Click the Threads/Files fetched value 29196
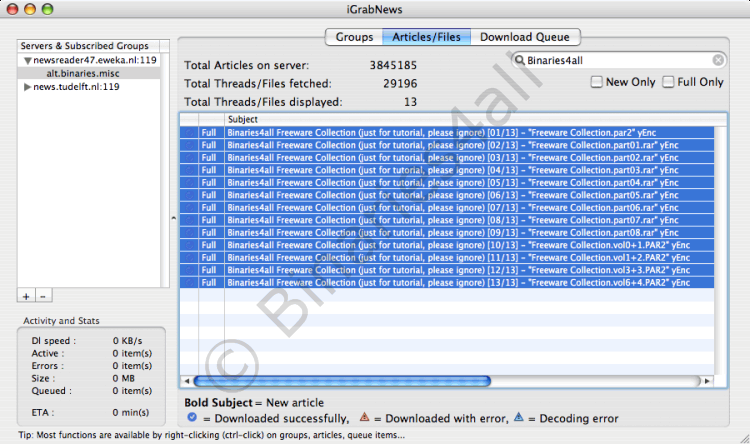Screen dimensions: 750x444 pyautogui.click(x=400, y=84)
